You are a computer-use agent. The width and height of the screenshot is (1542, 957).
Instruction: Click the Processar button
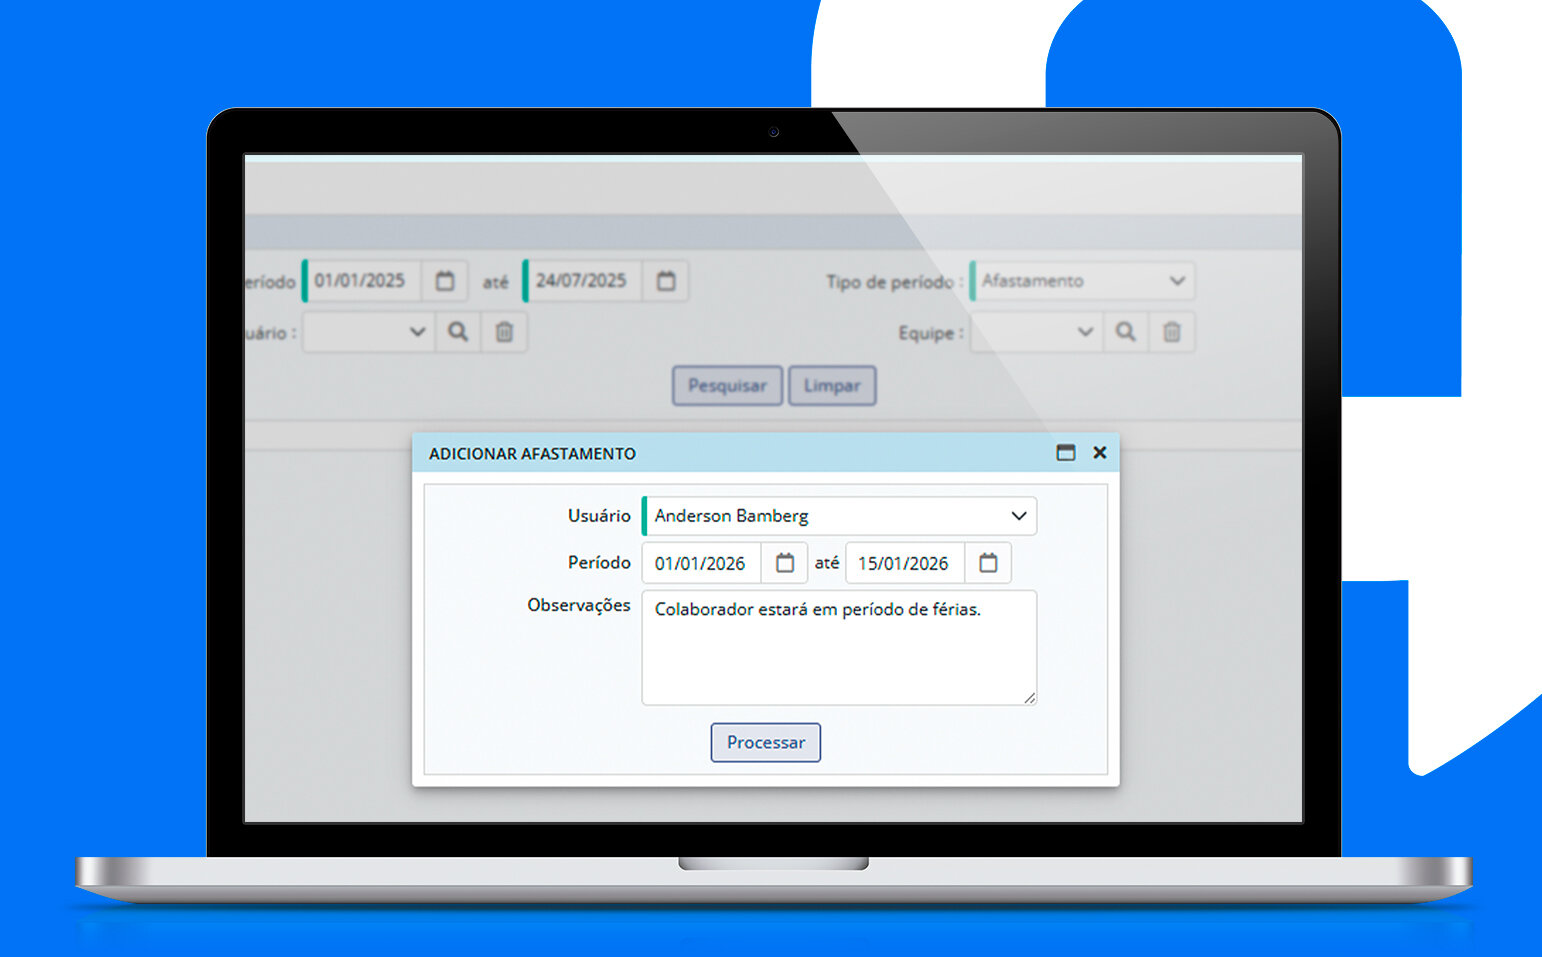(x=766, y=743)
